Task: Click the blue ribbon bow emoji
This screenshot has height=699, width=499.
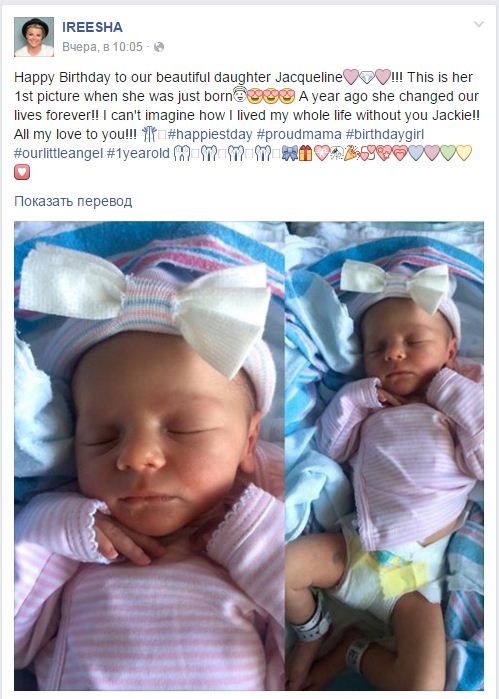Action: click(x=290, y=153)
